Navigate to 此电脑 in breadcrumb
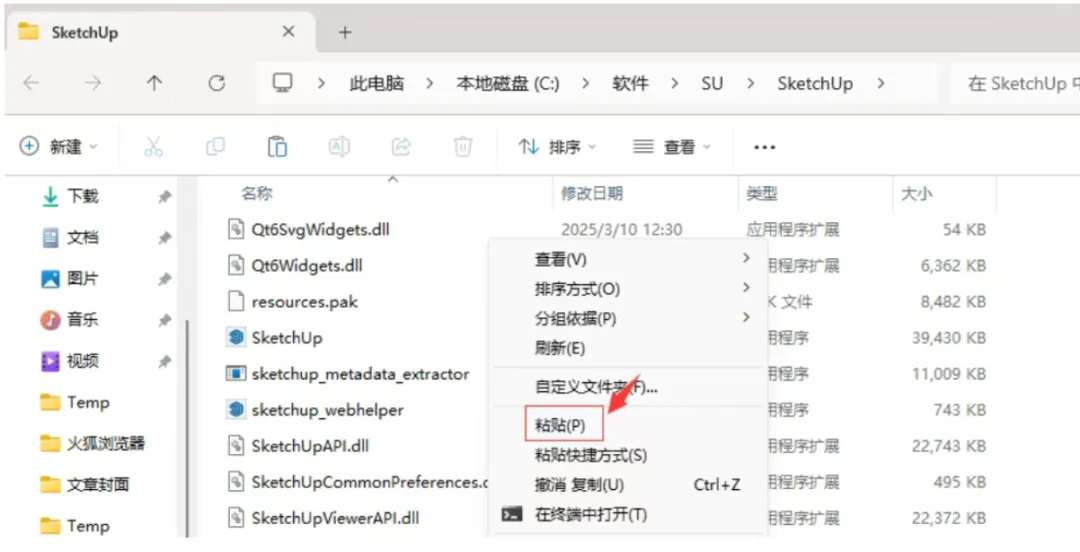The width and height of the screenshot is (1080, 552). pyautogui.click(x=376, y=83)
